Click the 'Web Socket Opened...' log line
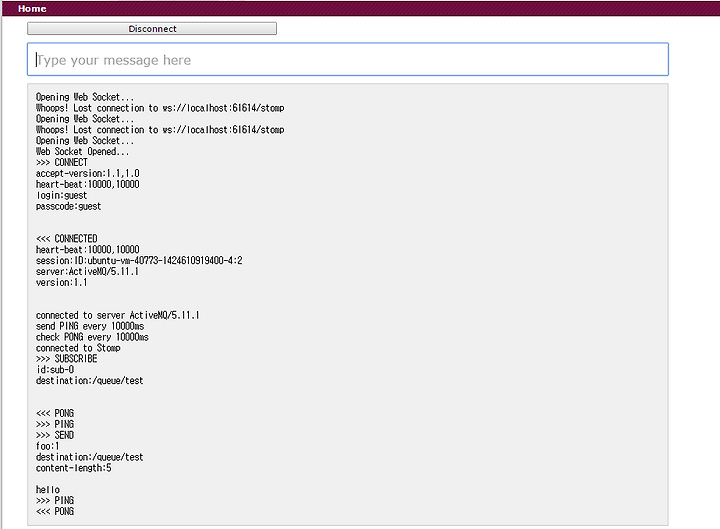720x529 pixels. pos(83,152)
